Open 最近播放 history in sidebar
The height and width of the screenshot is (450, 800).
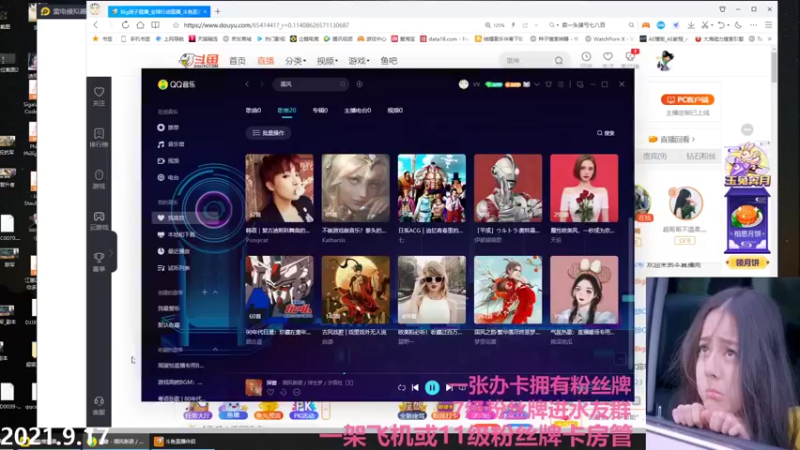pyautogui.click(x=174, y=251)
